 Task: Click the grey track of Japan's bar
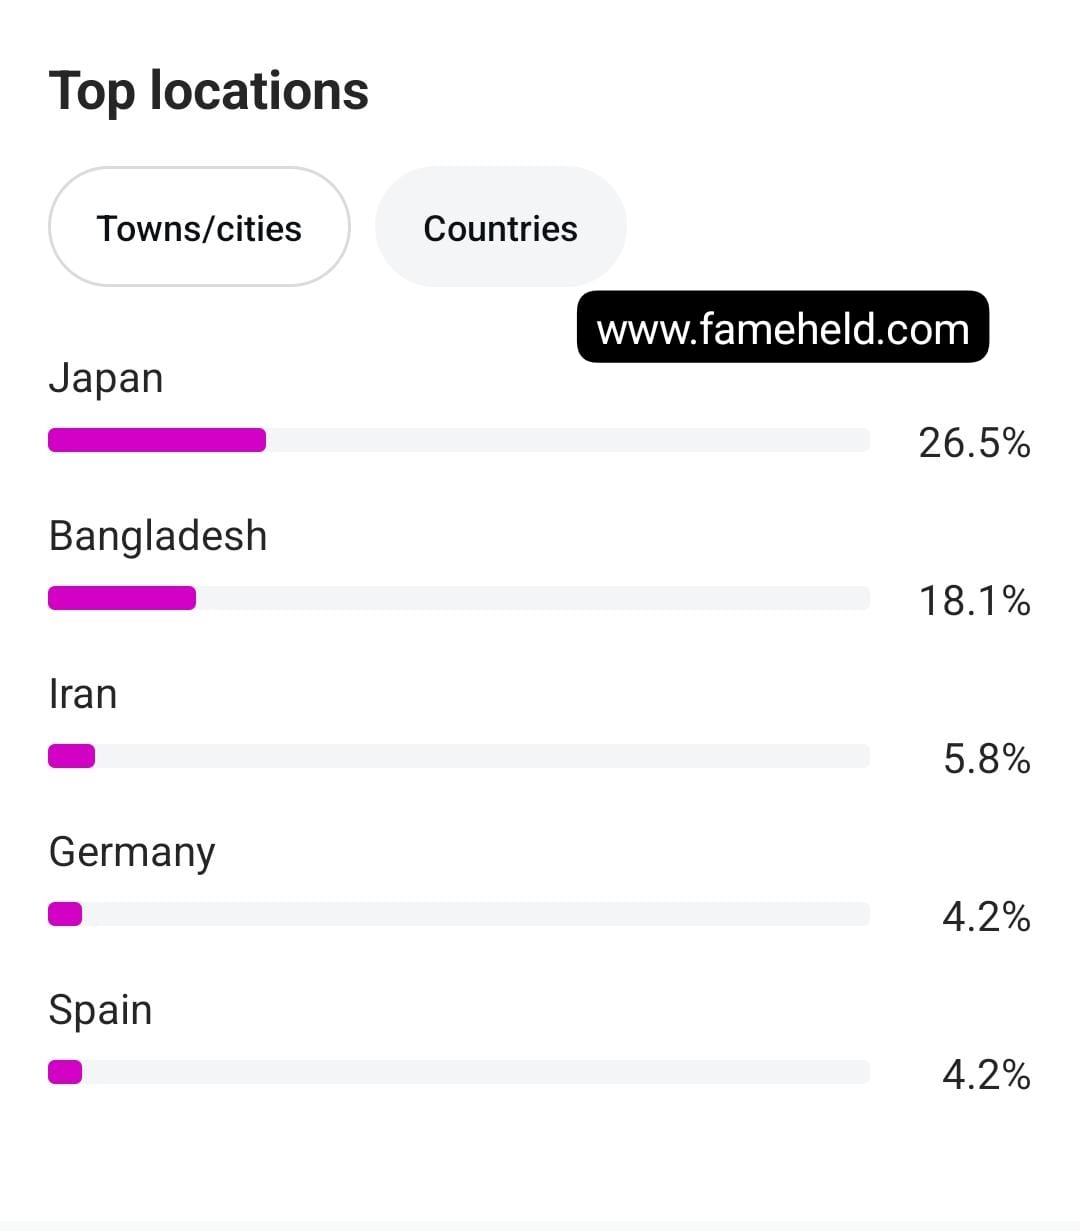coord(568,440)
